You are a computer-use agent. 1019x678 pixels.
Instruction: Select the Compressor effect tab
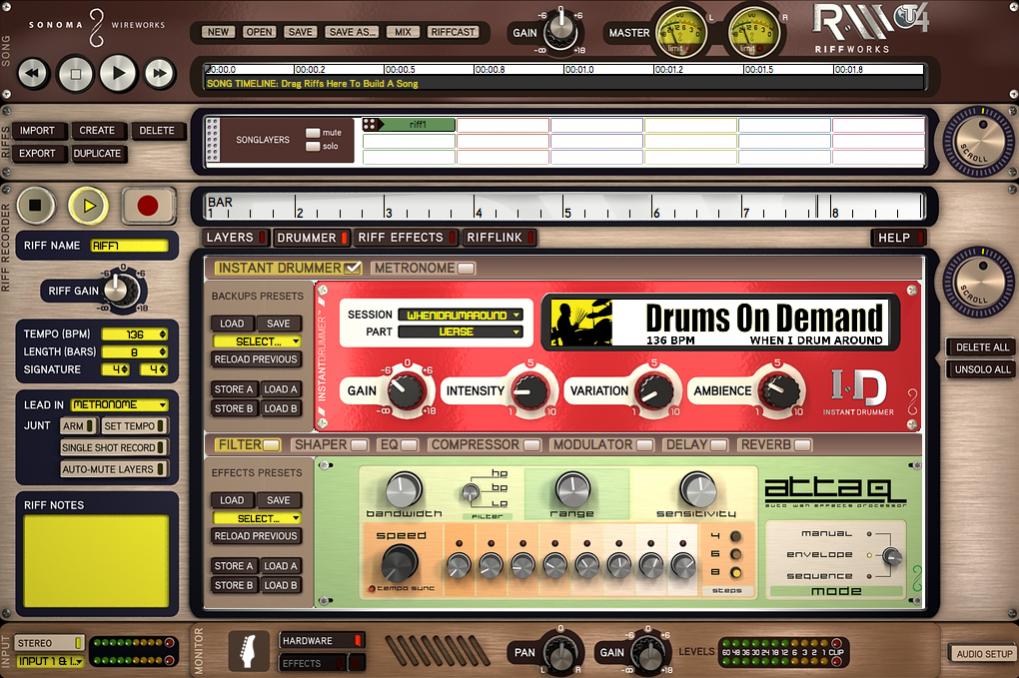pos(484,445)
